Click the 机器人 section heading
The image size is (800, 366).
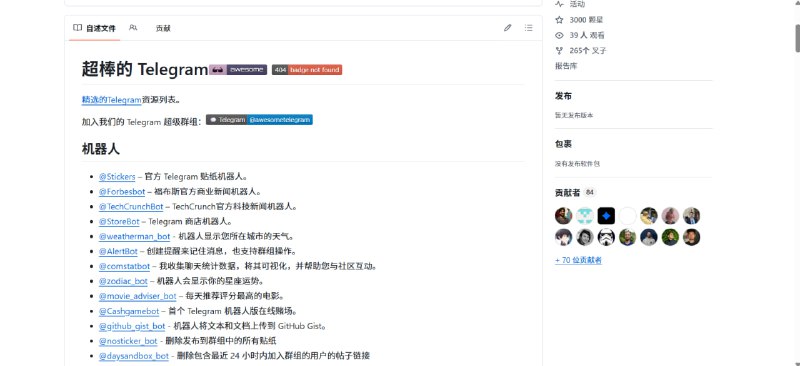click(x=101, y=149)
